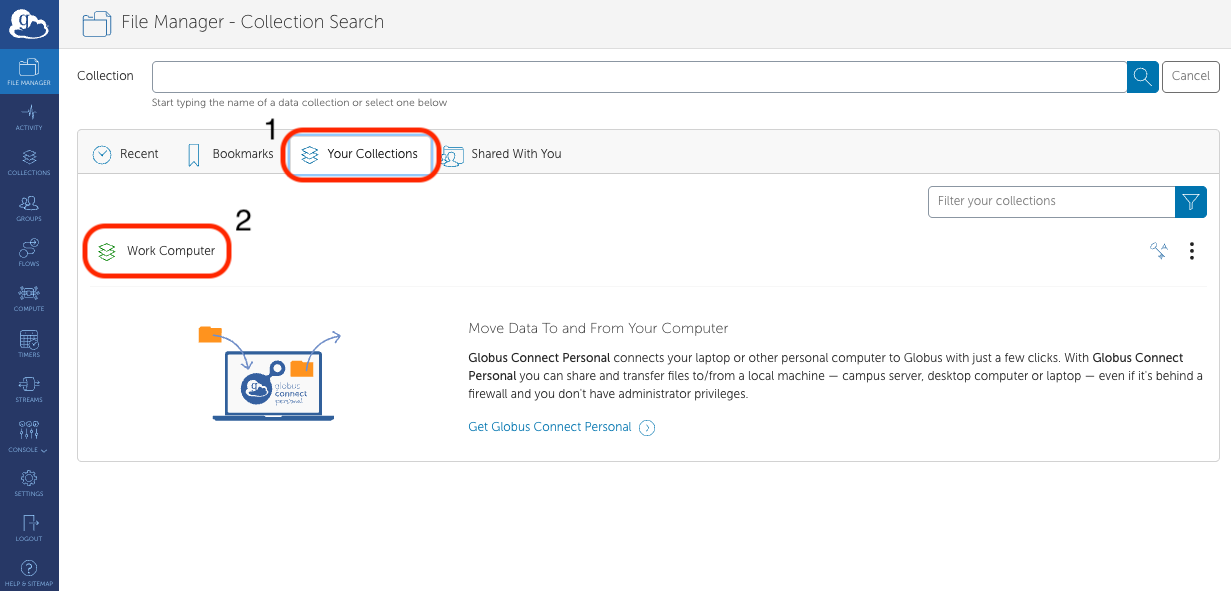Open Settings gear in sidebar
The height and width of the screenshot is (591, 1231).
point(29,484)
